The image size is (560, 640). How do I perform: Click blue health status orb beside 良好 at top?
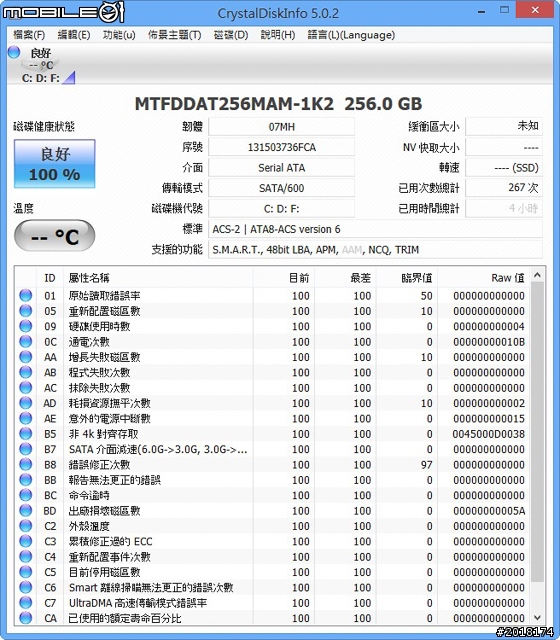coord(14,52)
